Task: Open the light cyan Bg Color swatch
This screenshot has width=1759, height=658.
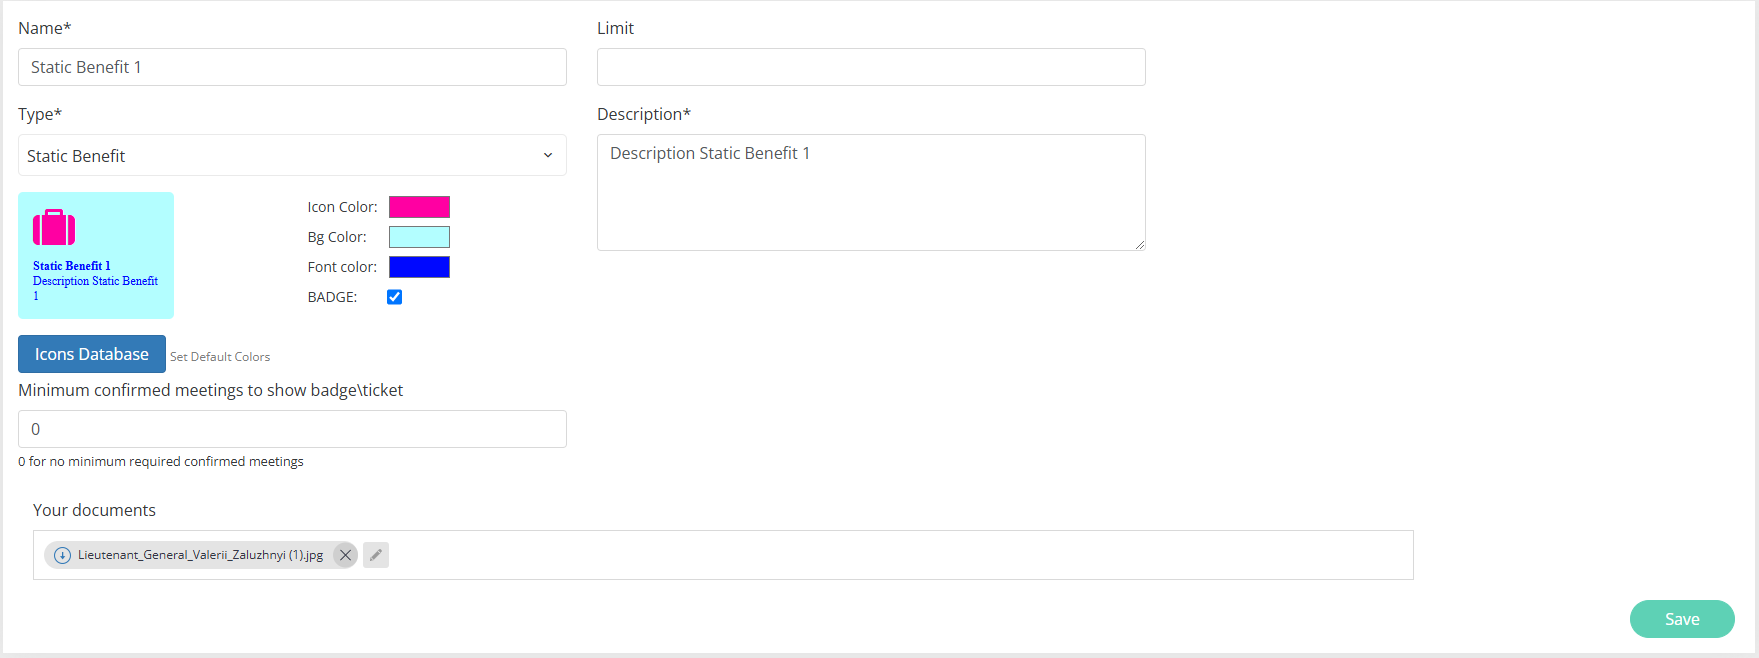Action: tap(419, 237)
